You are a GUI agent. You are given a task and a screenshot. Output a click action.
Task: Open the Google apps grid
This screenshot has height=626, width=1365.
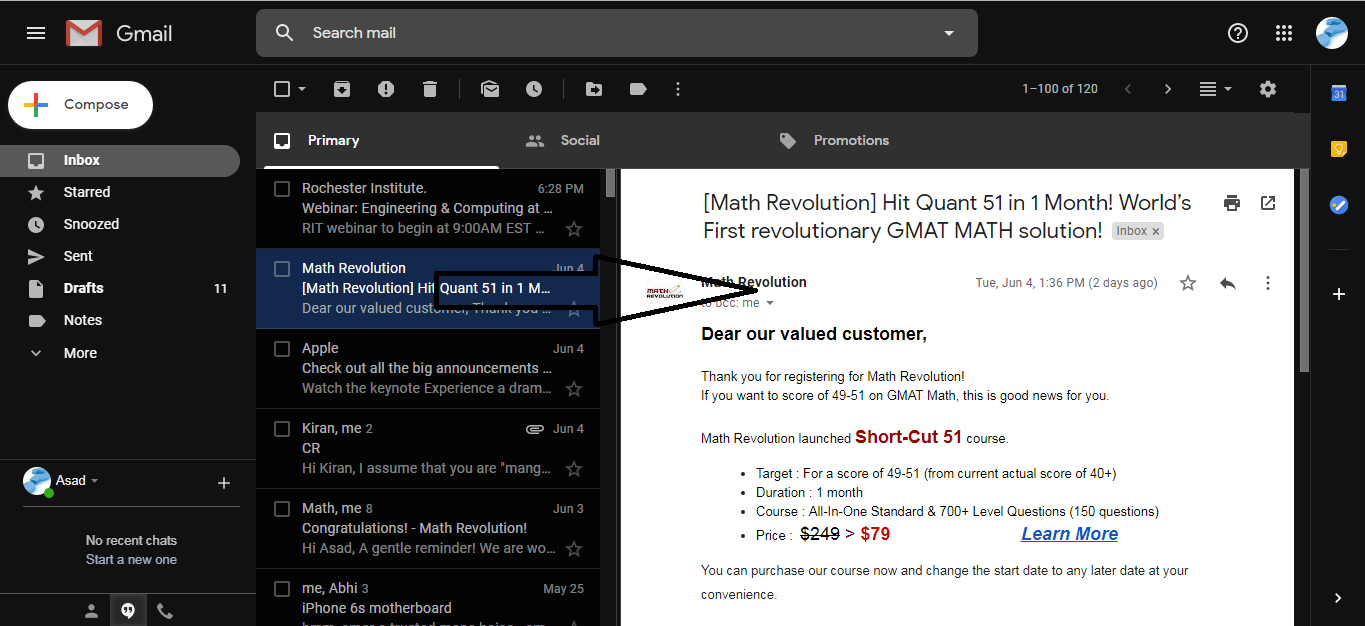(1284, 33)
